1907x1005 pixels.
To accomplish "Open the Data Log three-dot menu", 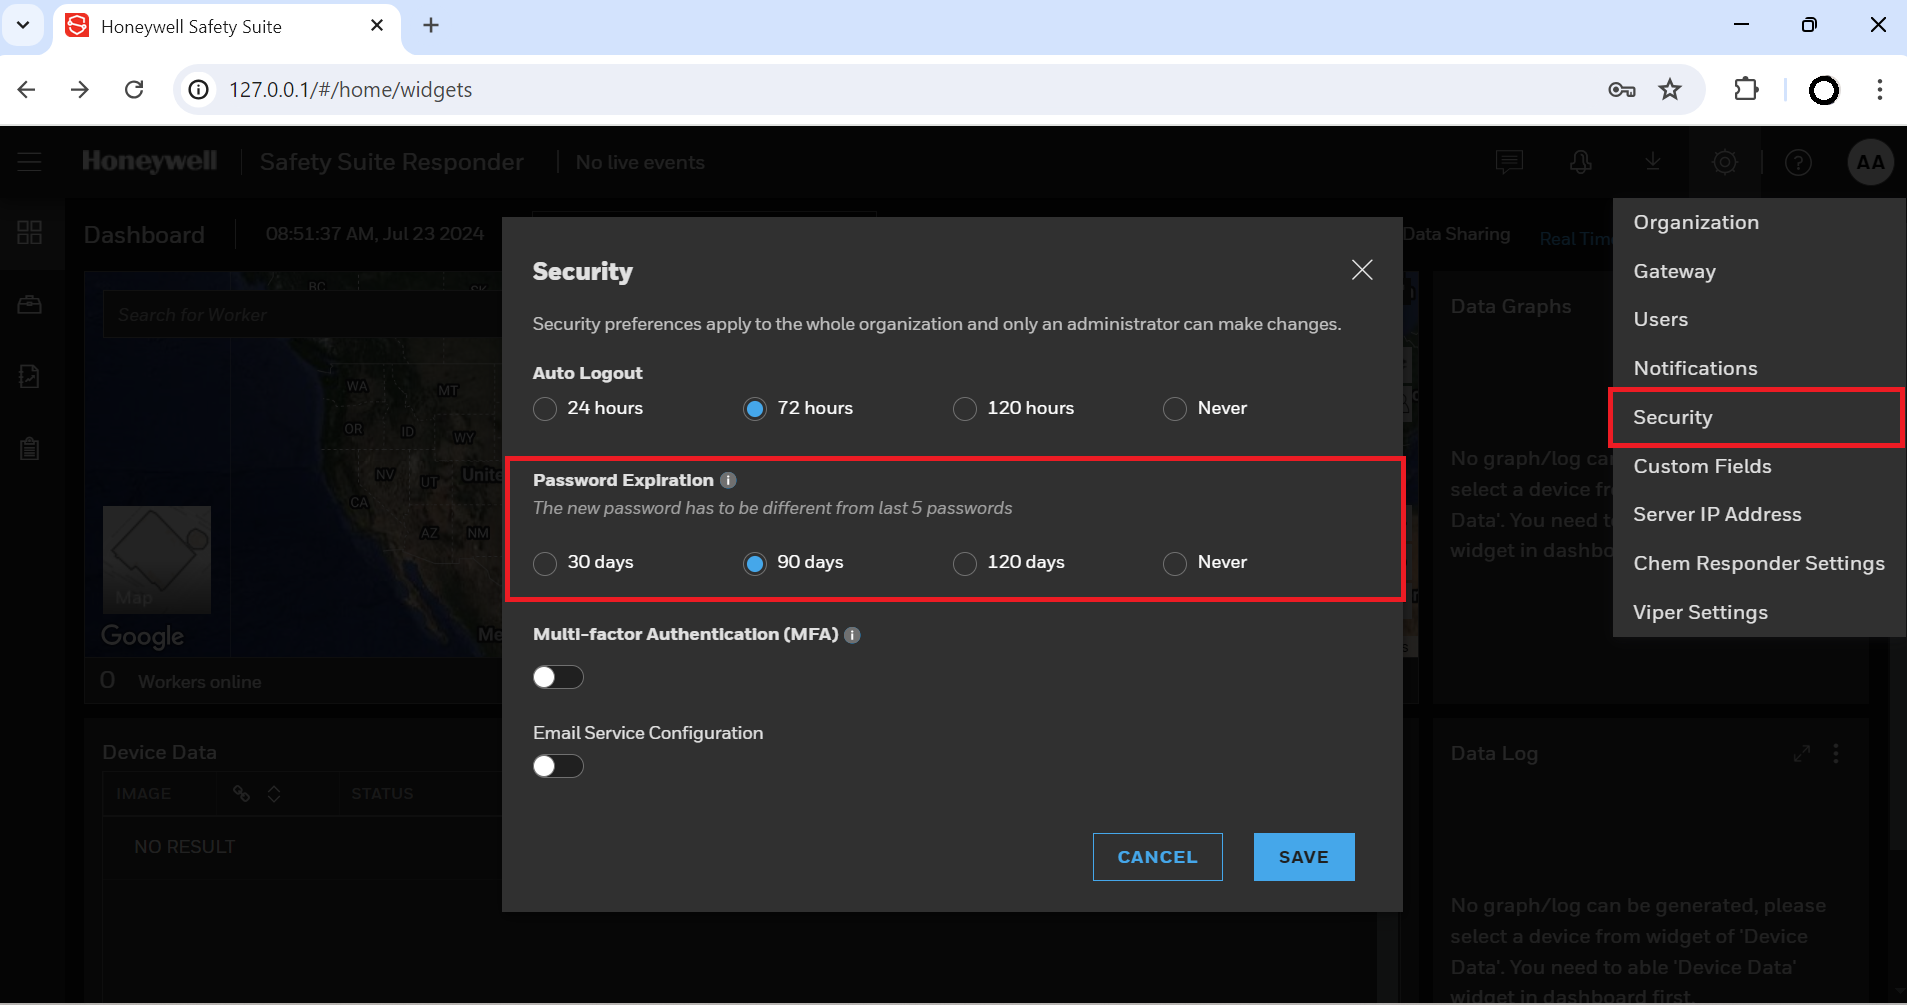I will 1836,754.
